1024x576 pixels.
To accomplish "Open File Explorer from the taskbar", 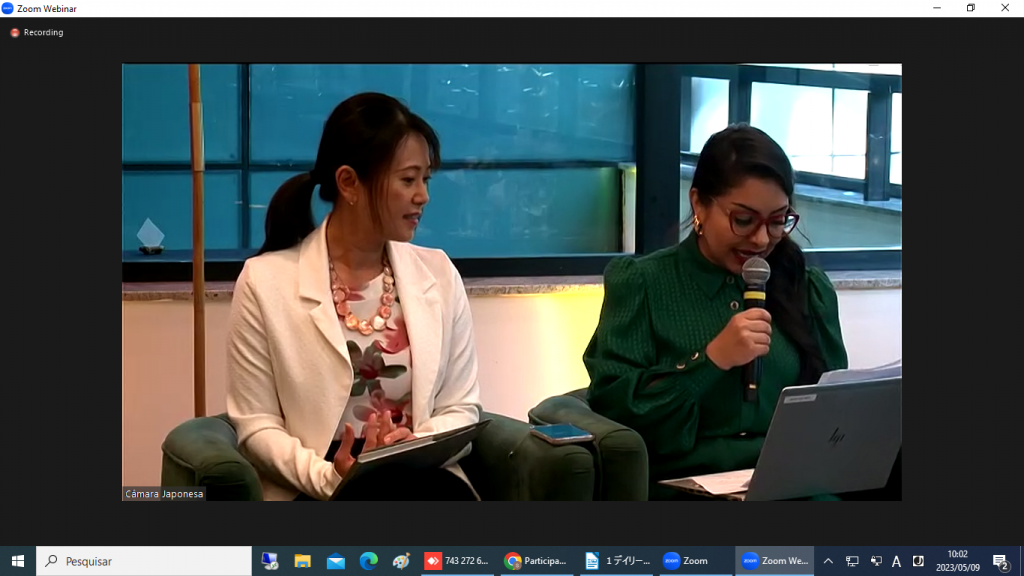I will click(x=302, y=561).
